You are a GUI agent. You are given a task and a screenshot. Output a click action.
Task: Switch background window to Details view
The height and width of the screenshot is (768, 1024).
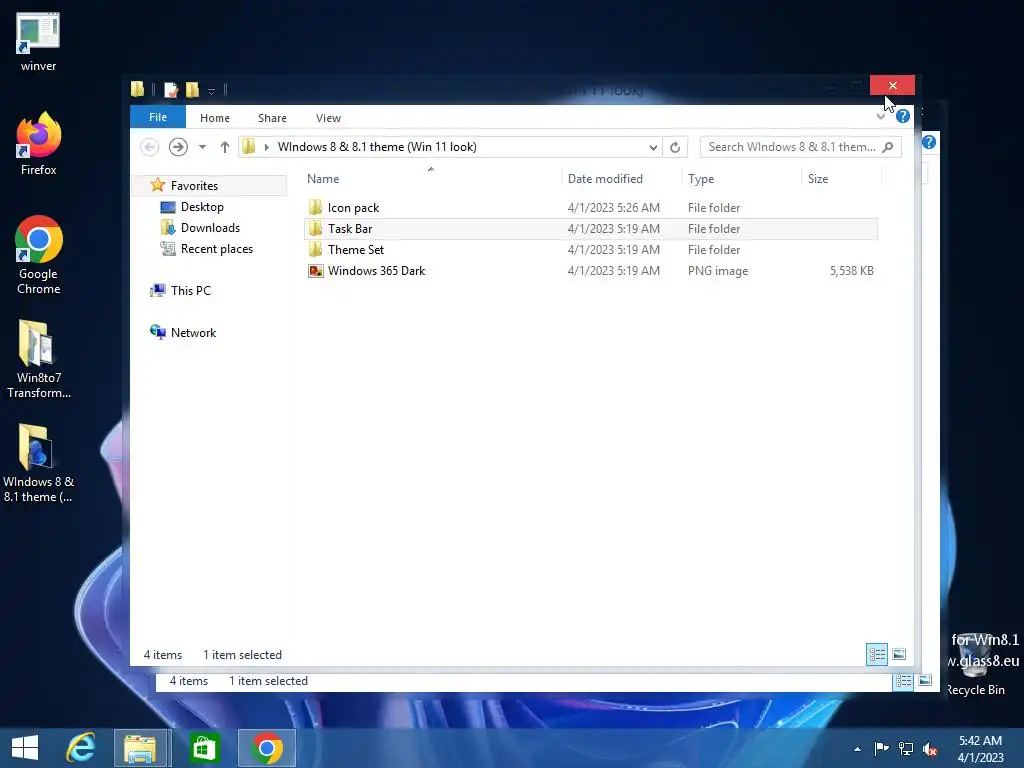click(x=903, y=680)
